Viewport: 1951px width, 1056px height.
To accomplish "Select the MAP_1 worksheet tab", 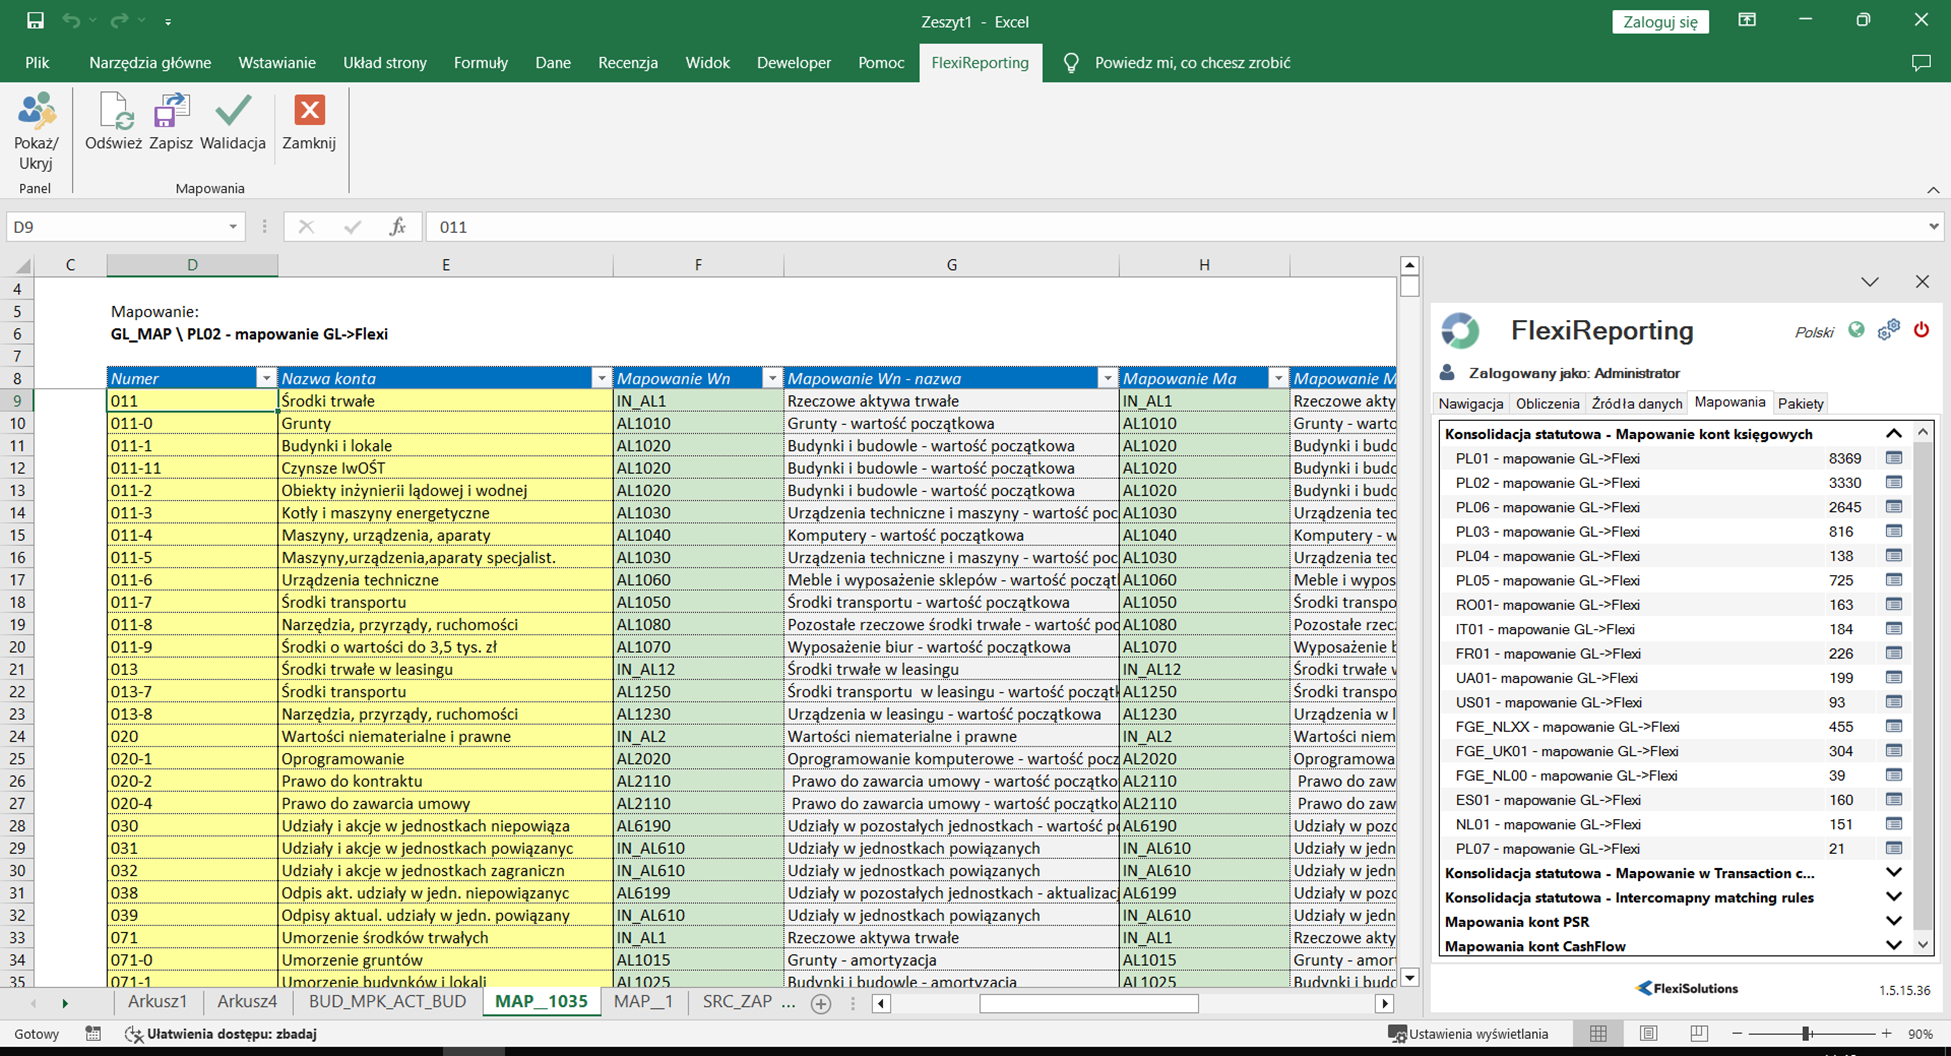I will pyautogui.click(x=643, y=1002).
